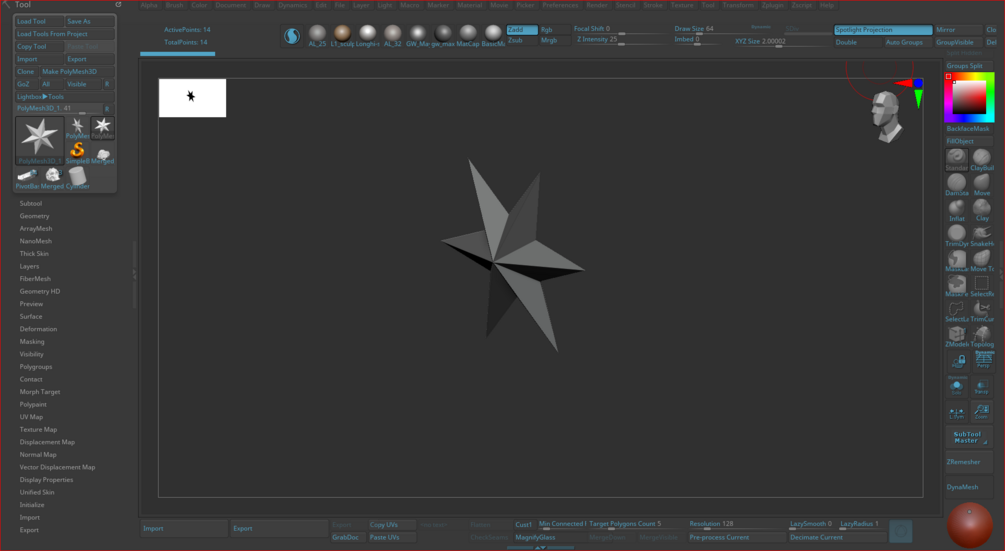Screen dimensions: 1005x551
Task: Select the MatCap material sphere
Action: coord(468,35)
